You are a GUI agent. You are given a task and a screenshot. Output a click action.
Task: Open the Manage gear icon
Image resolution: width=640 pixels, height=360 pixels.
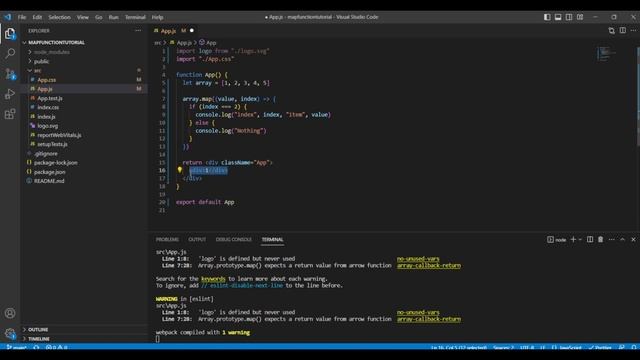pyautogui.click(x=10, y=333)
